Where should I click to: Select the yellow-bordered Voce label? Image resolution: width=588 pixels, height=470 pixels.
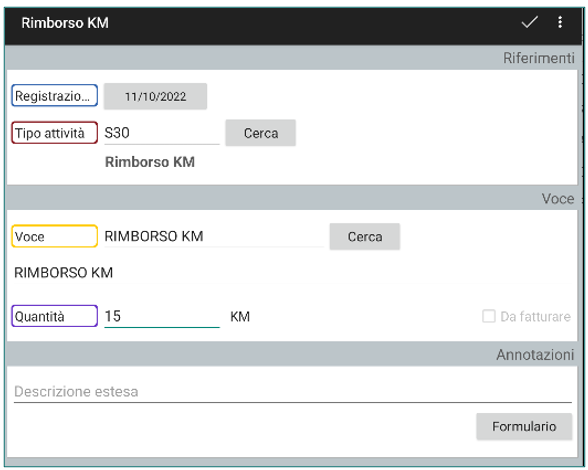pos(55,236)
